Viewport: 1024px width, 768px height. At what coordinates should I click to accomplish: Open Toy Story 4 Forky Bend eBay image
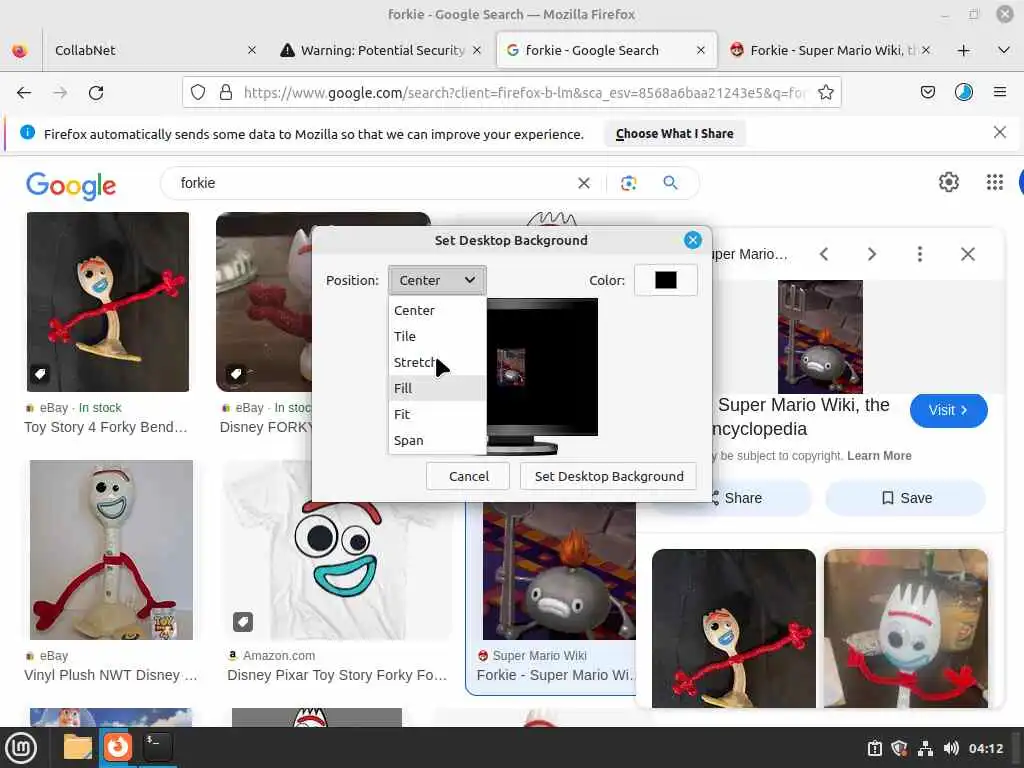click(108, 302)
